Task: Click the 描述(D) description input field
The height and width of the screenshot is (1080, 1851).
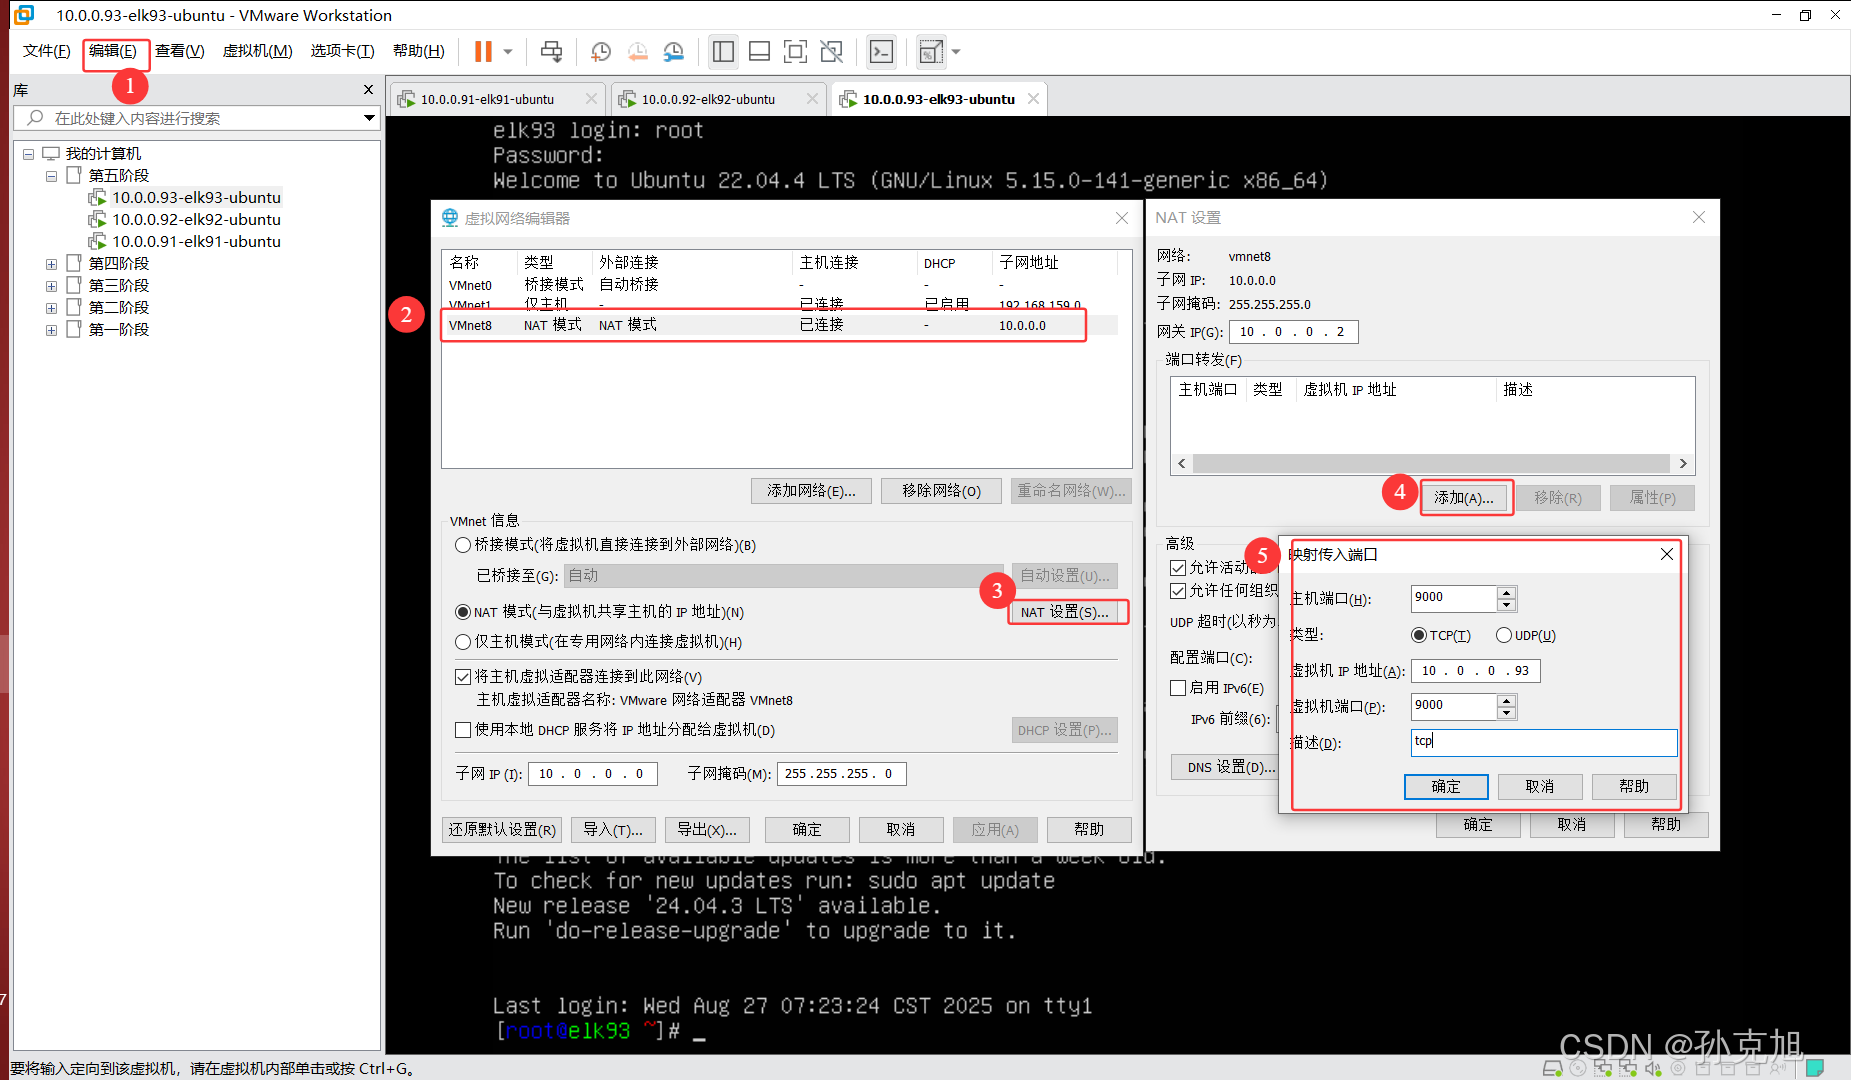Action: point(1544,742)
